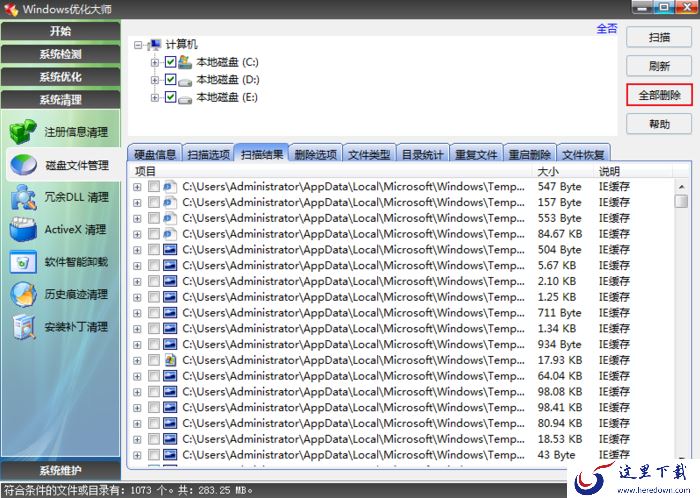The width and height of the screenshot is (700, 498).
Task: Open 注册信息清理 registry cleanup icon
Action: (x=23, y=132)
